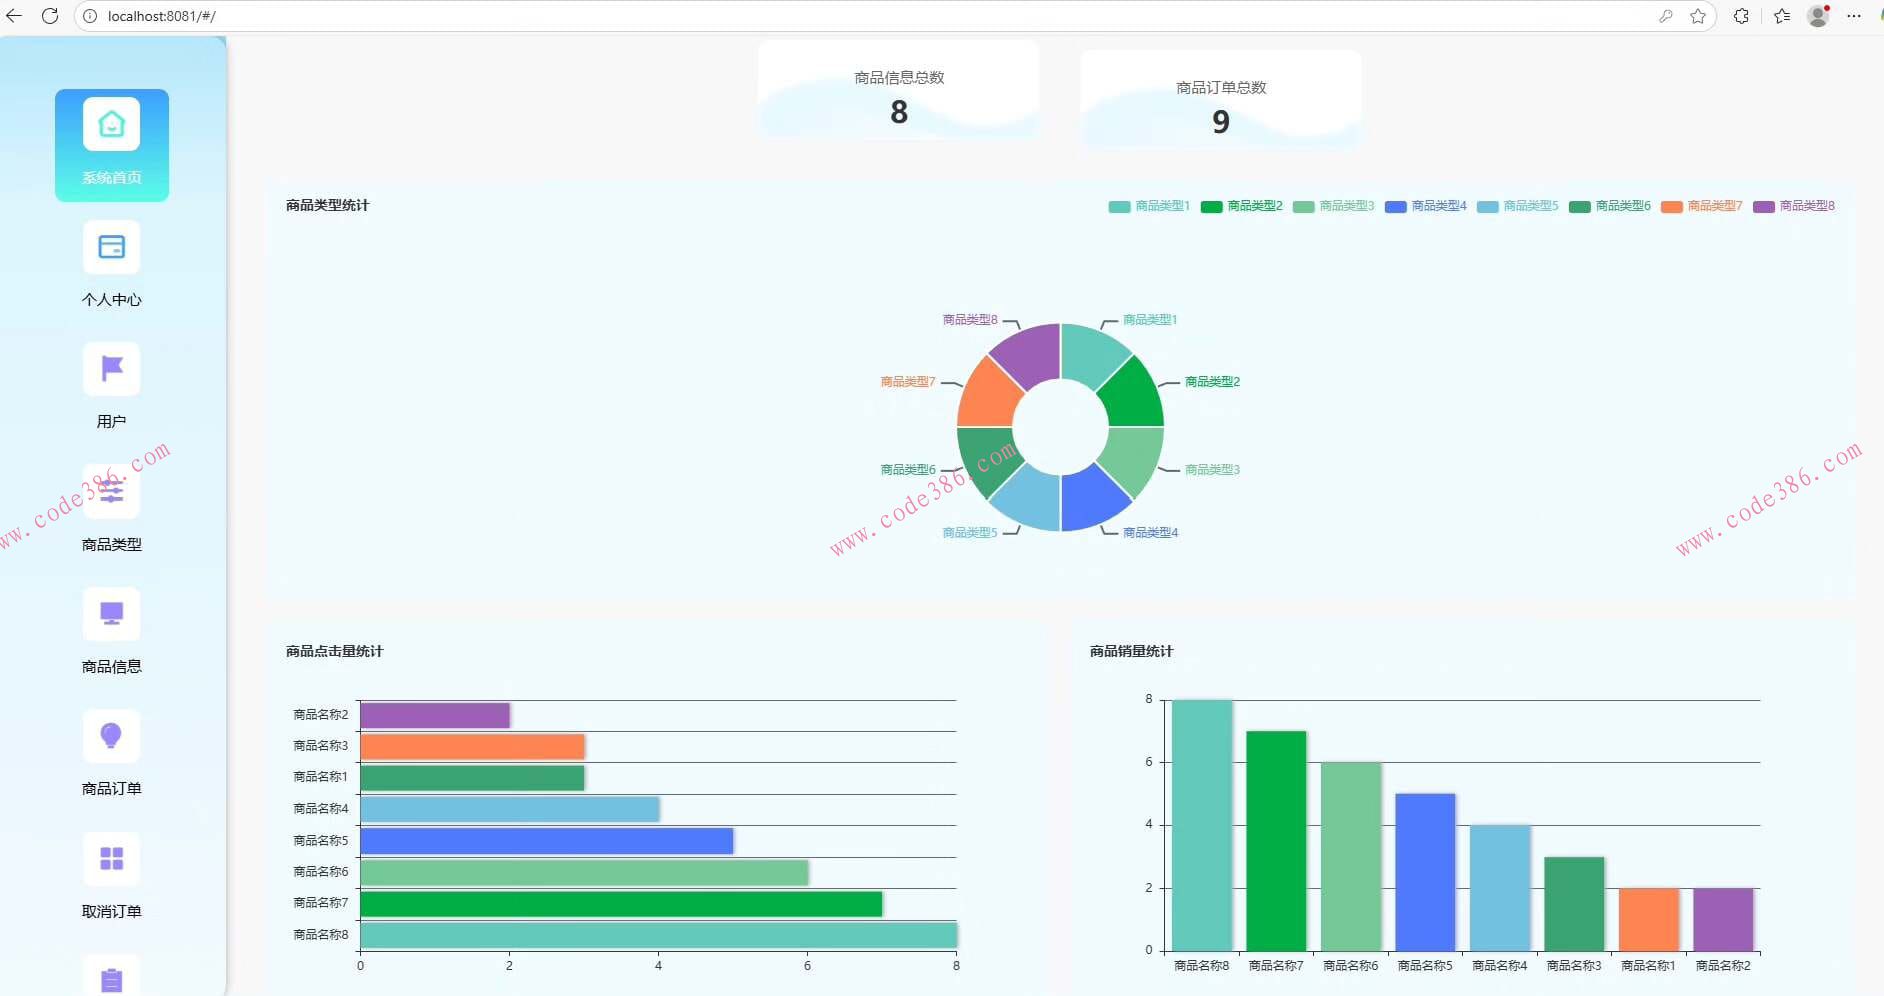Select the 取消订单 menu label
The width and height of the screenshot is (1884, 996).
(x=112, y=911)
